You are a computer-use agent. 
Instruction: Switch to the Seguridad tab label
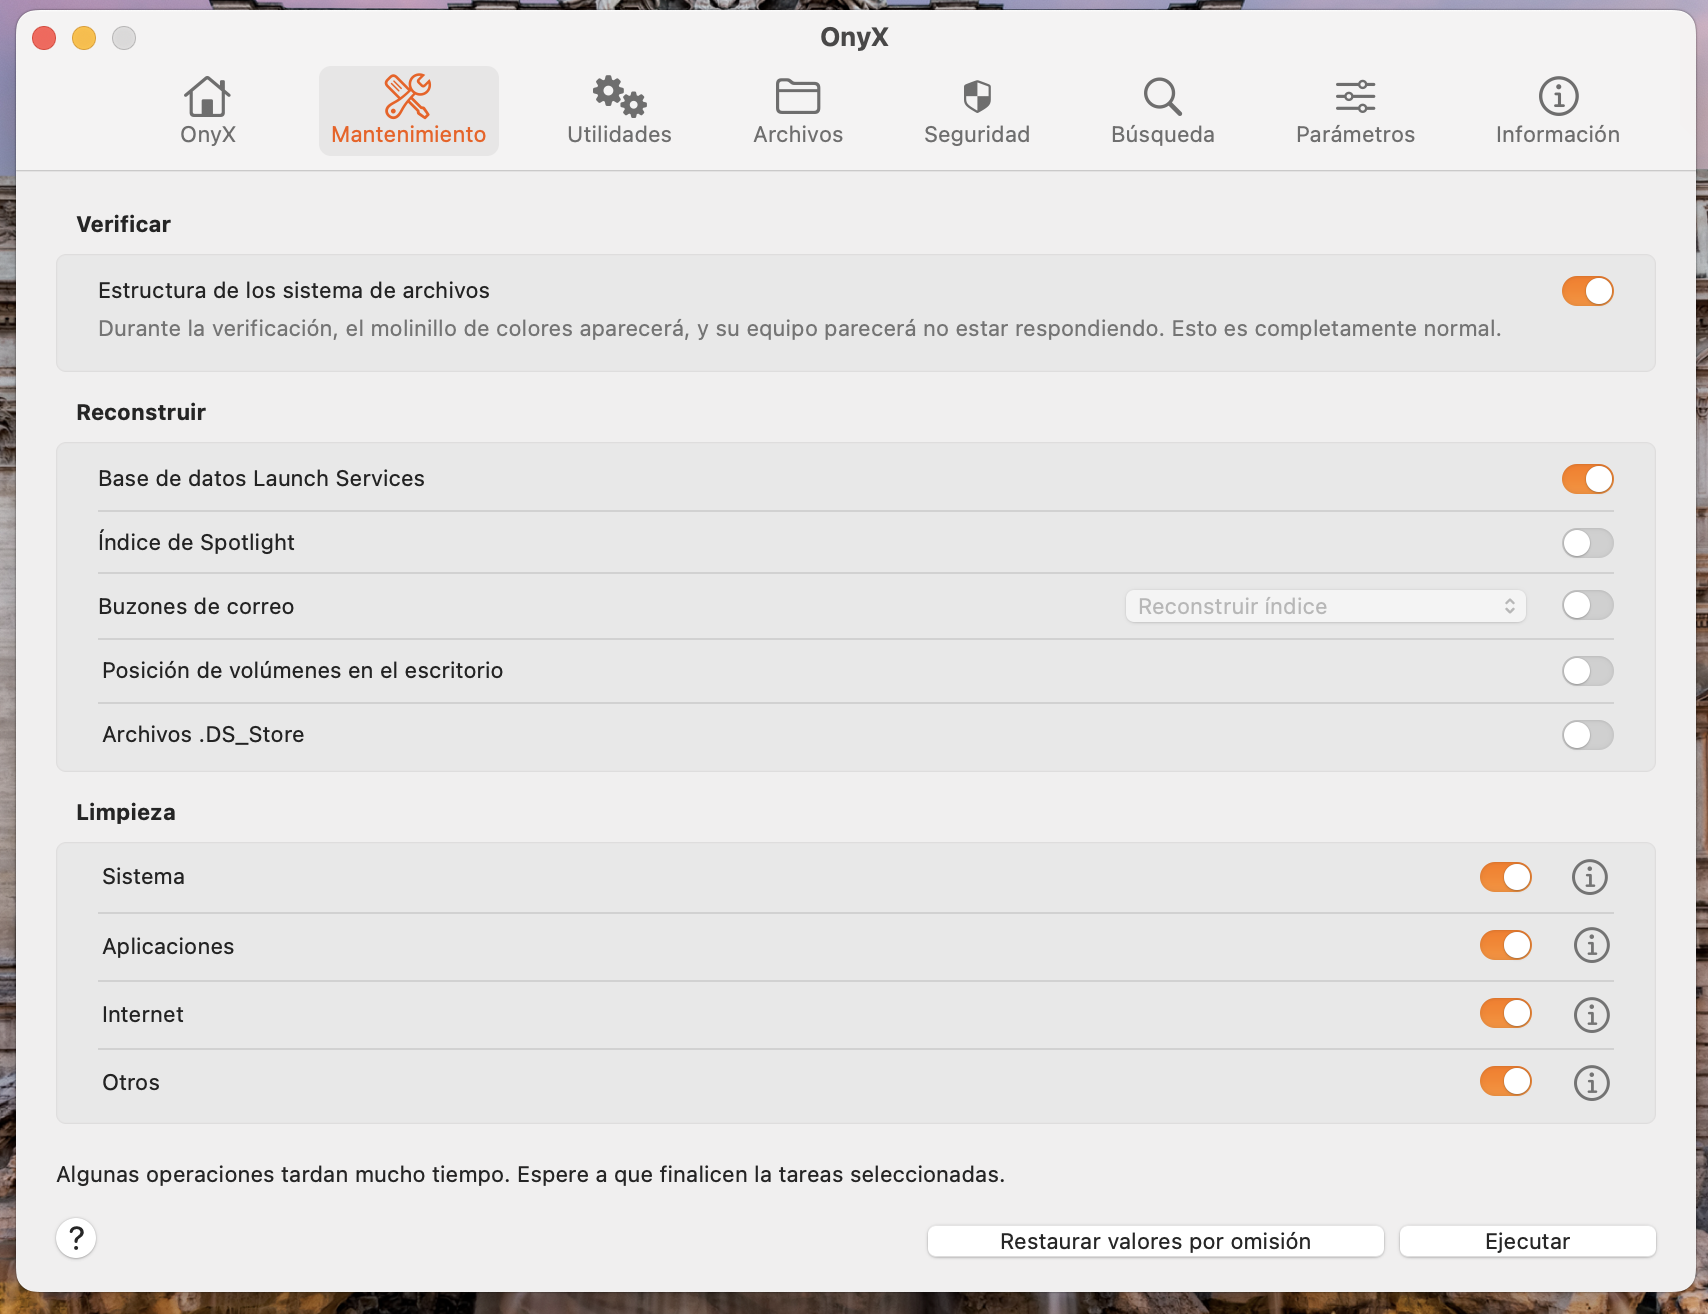click(977, 135)
